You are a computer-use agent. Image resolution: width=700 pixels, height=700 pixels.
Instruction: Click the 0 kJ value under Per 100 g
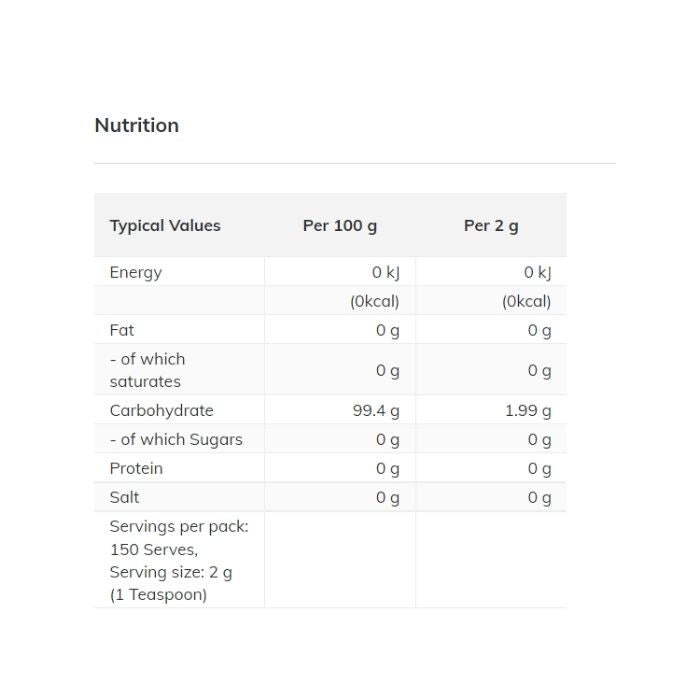385,272
